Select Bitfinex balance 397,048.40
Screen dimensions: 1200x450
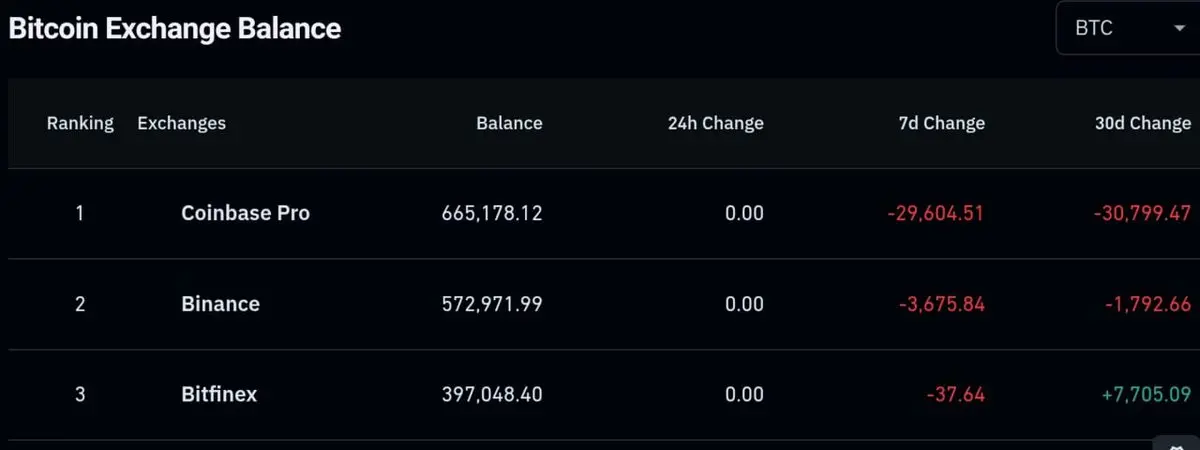point(492,394)
